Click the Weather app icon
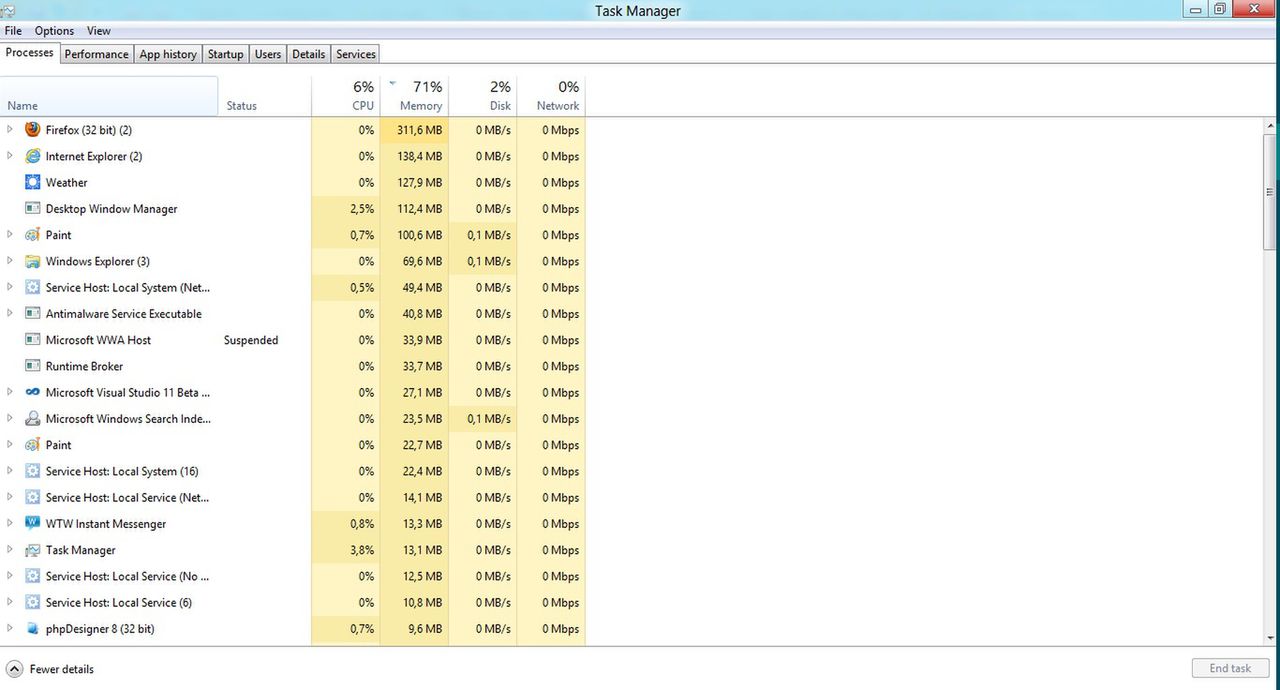Image resolution: width=1280 pixels, height=690 pixels. click(x=32, y=182)
